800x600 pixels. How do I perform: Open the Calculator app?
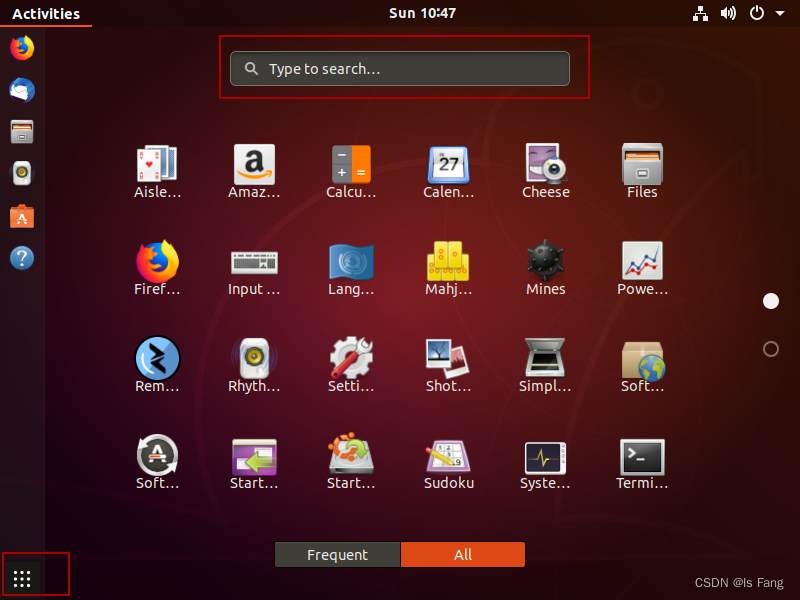point(351,171)
